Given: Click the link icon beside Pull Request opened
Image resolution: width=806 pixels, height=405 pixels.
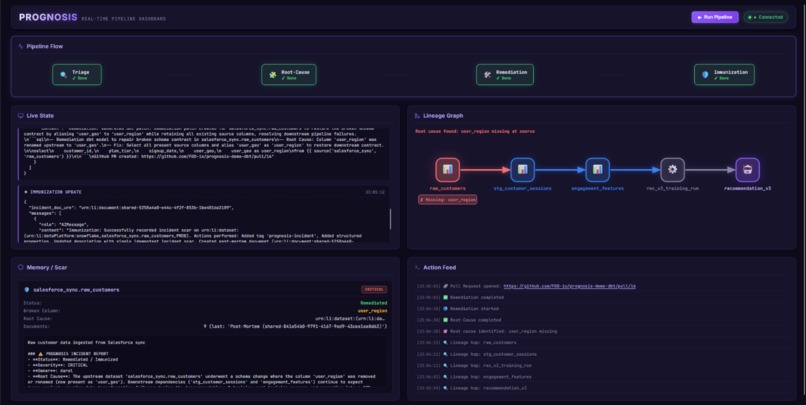Looking at the screenshot, I should 445,286.
